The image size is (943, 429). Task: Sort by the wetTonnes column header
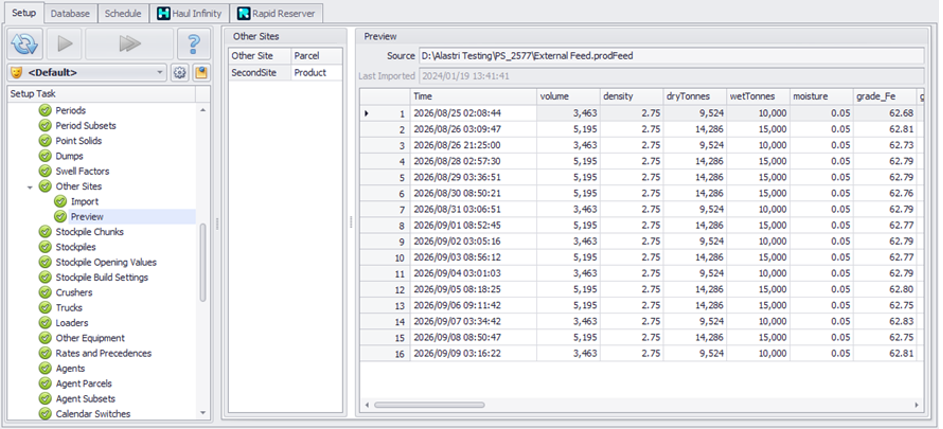click(x=758, y=96)
